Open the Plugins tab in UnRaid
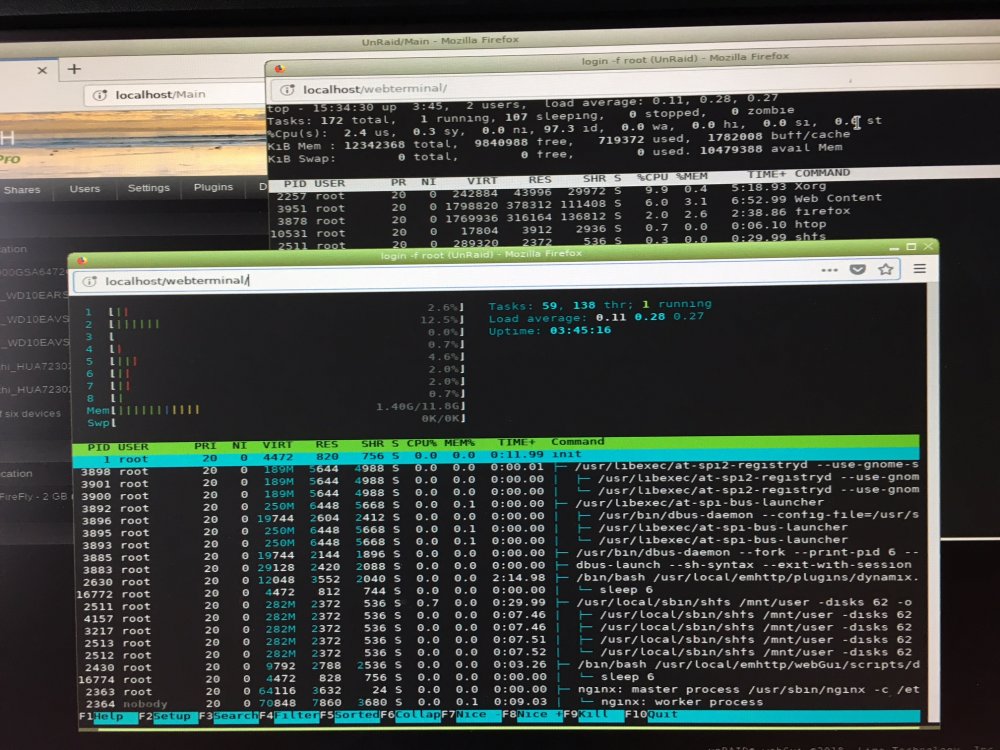1000x750 pixels. coord(213,187)
